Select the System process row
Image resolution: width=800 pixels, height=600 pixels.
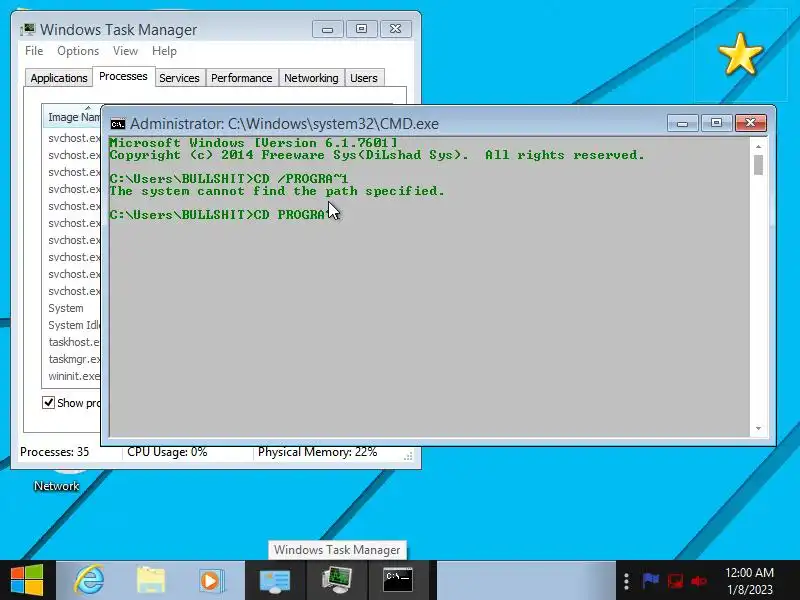tap(72, 308)
